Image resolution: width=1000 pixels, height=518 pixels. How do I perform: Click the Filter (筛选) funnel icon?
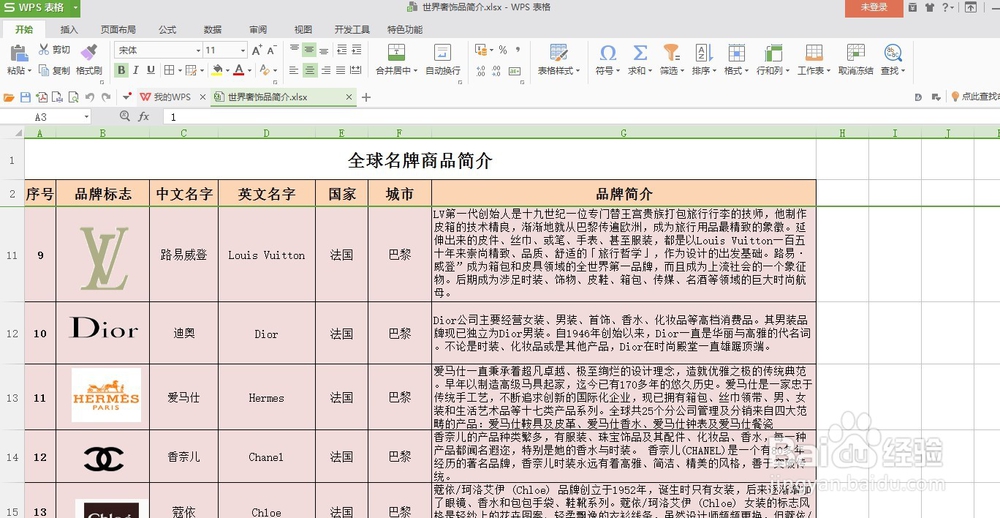pos(671,52)
